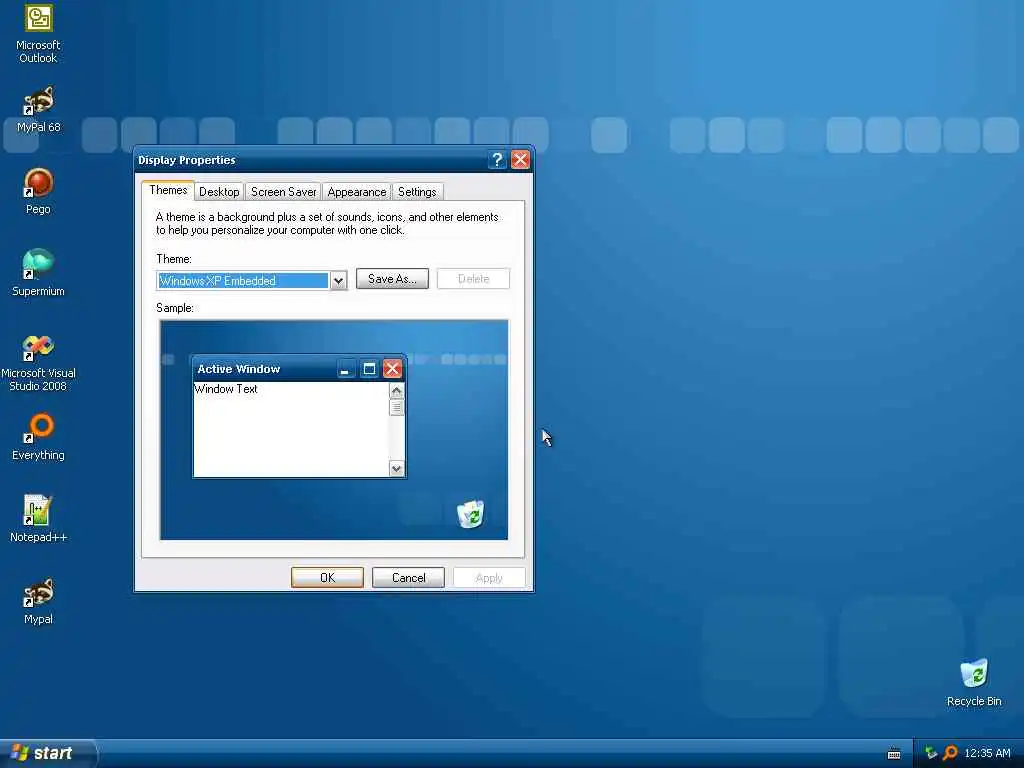Click the on-screen keyboard icon in taskbar

click(x=894, y=754)
